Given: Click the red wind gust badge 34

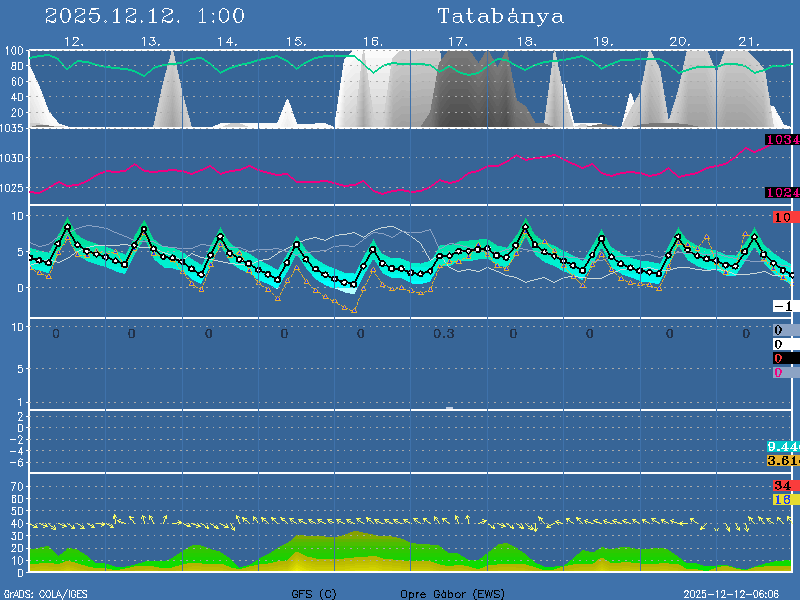Looking at the screenshot, I should click(x=782, y=486).
